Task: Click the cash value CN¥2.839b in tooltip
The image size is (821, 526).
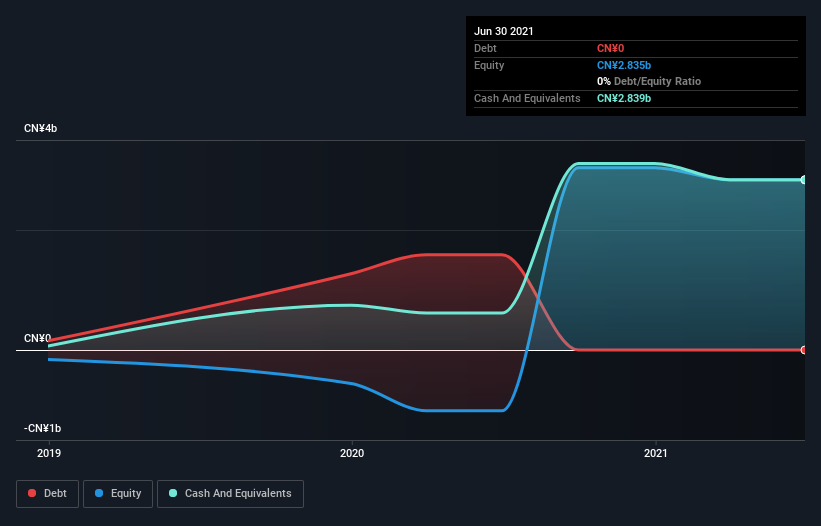Action: (624, 98)
